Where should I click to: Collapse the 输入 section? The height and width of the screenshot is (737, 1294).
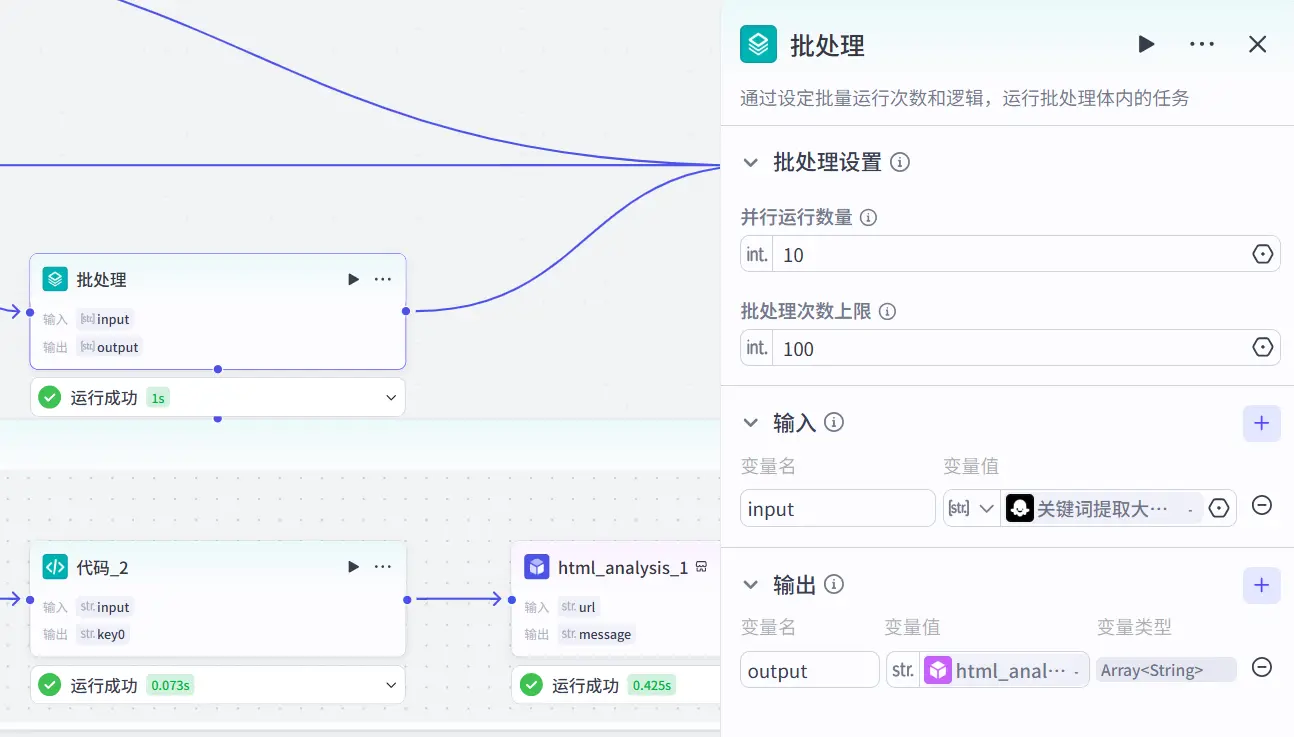point(752,422)
